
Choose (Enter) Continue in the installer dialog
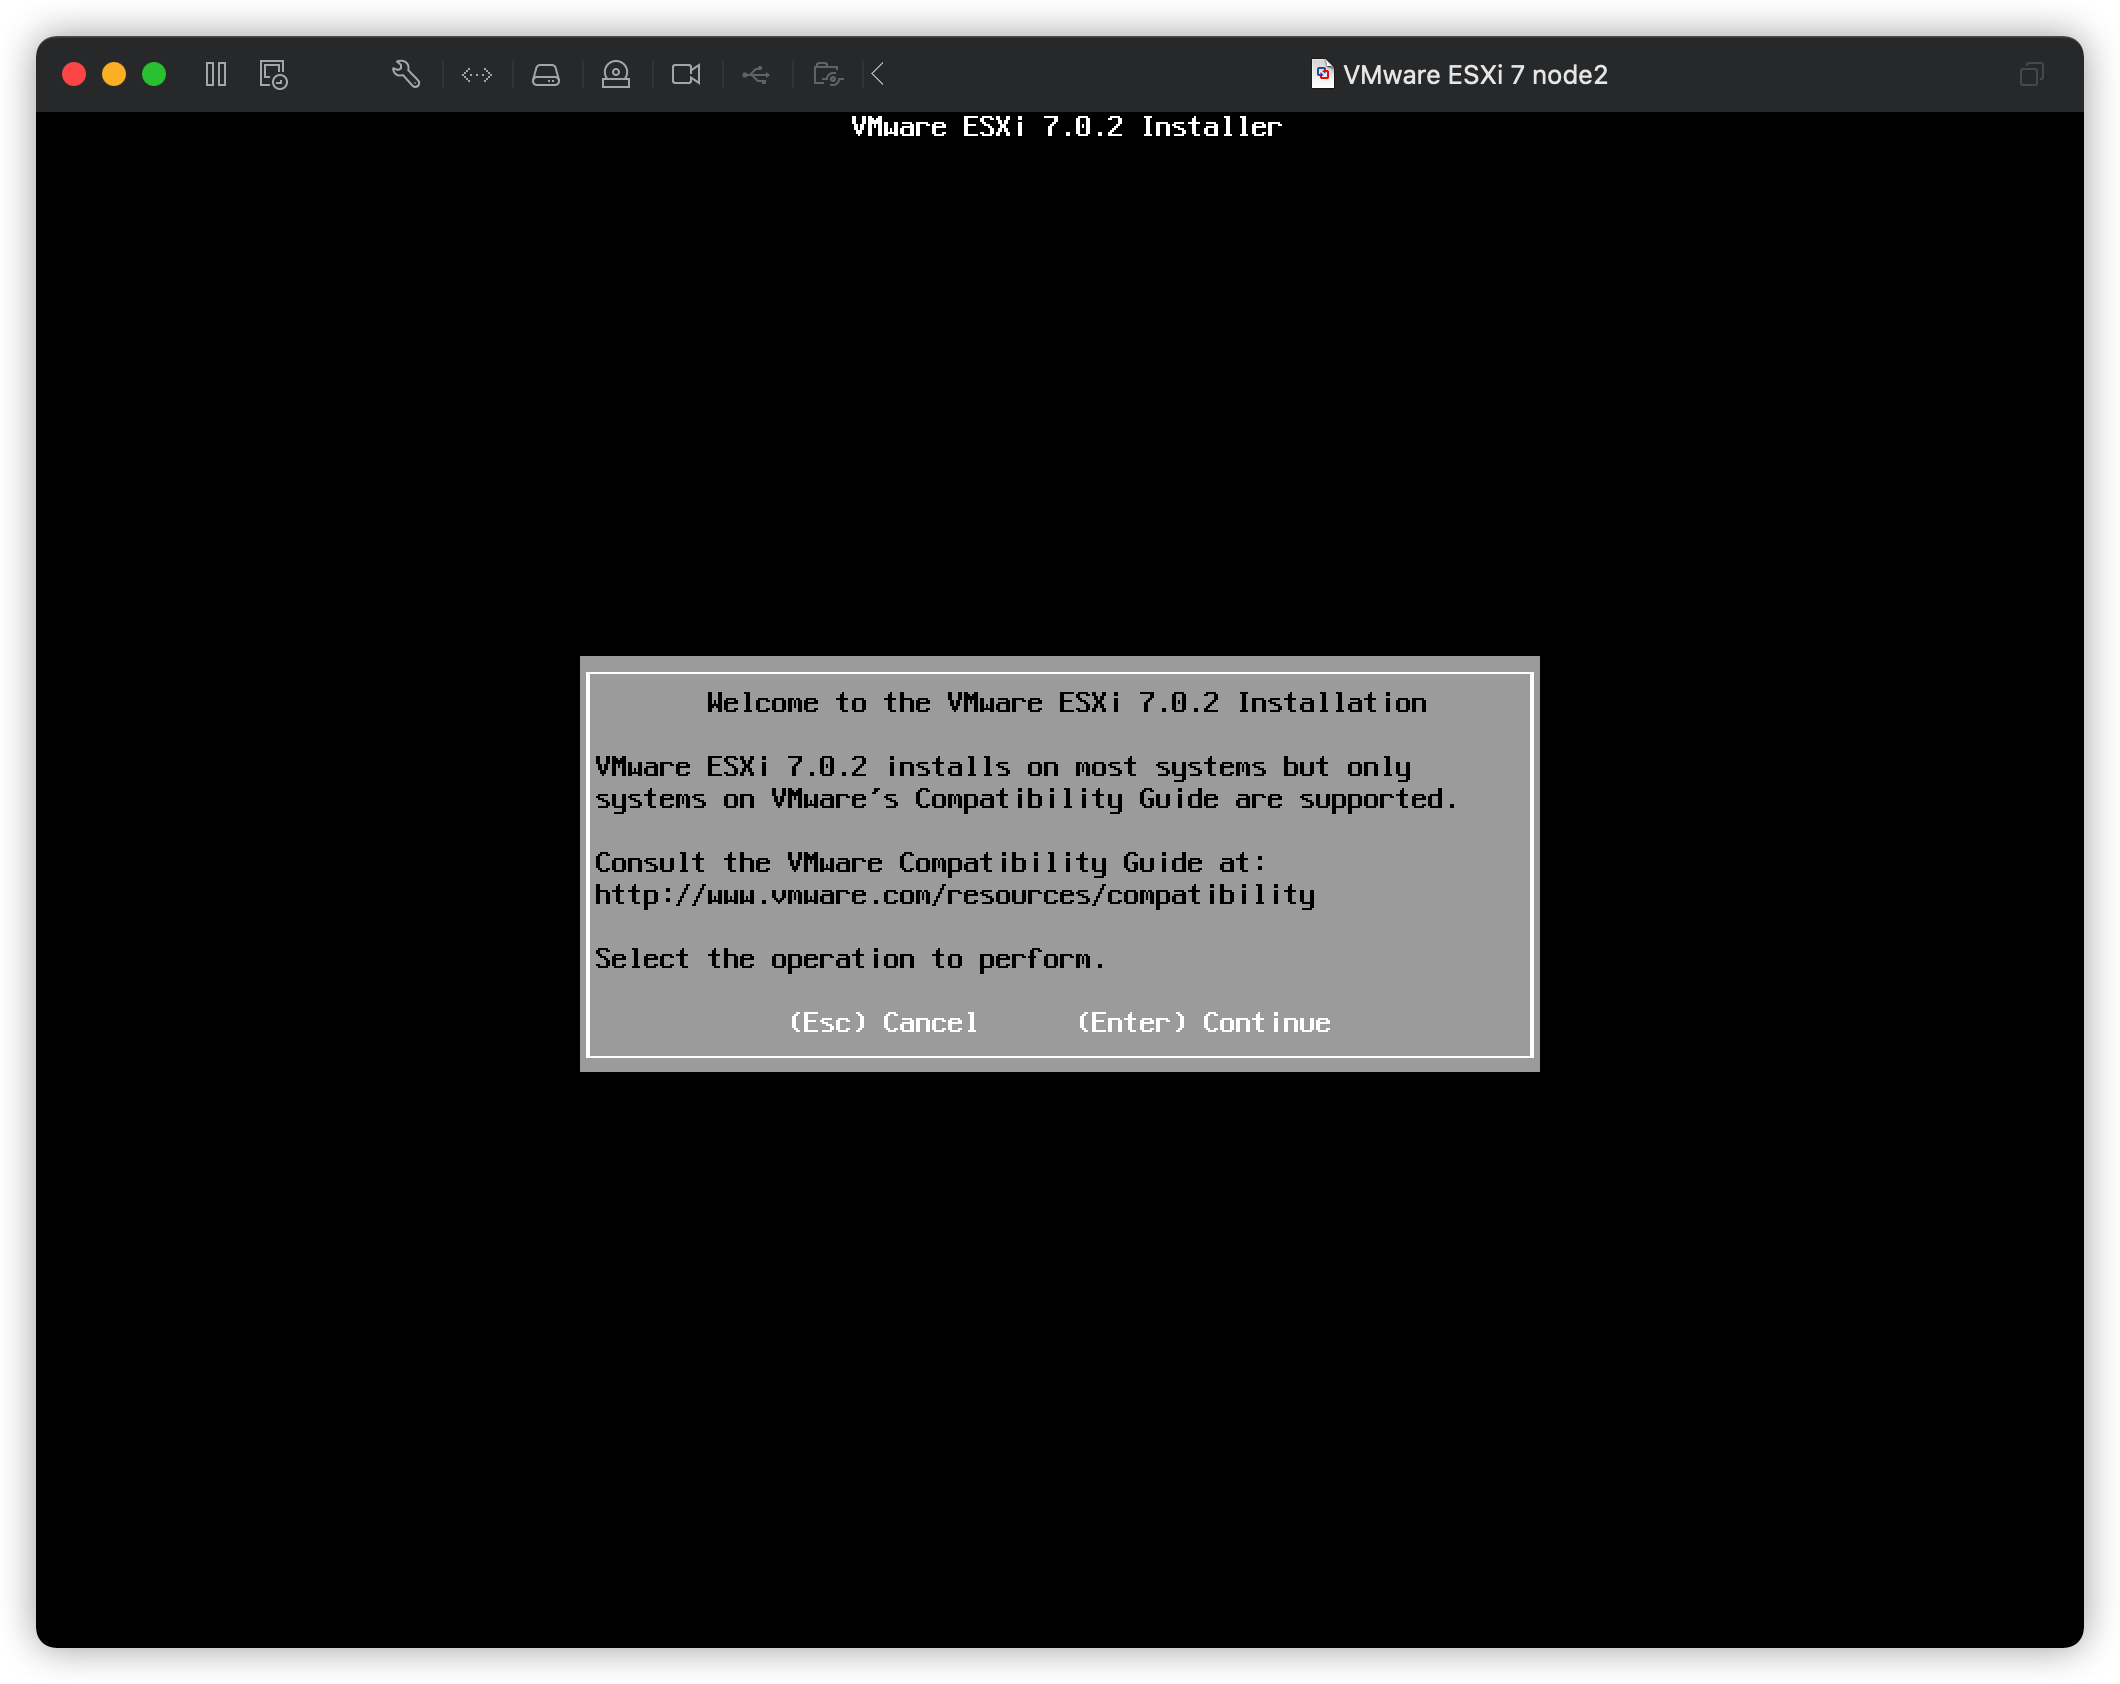(1203, 1022)
